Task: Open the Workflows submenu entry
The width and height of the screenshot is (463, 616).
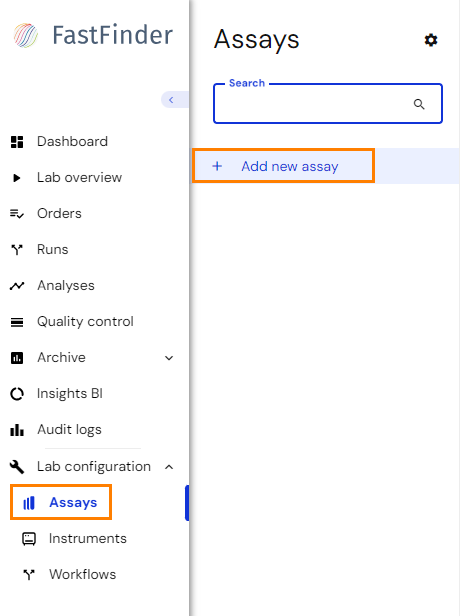Action: coord(82,574)
